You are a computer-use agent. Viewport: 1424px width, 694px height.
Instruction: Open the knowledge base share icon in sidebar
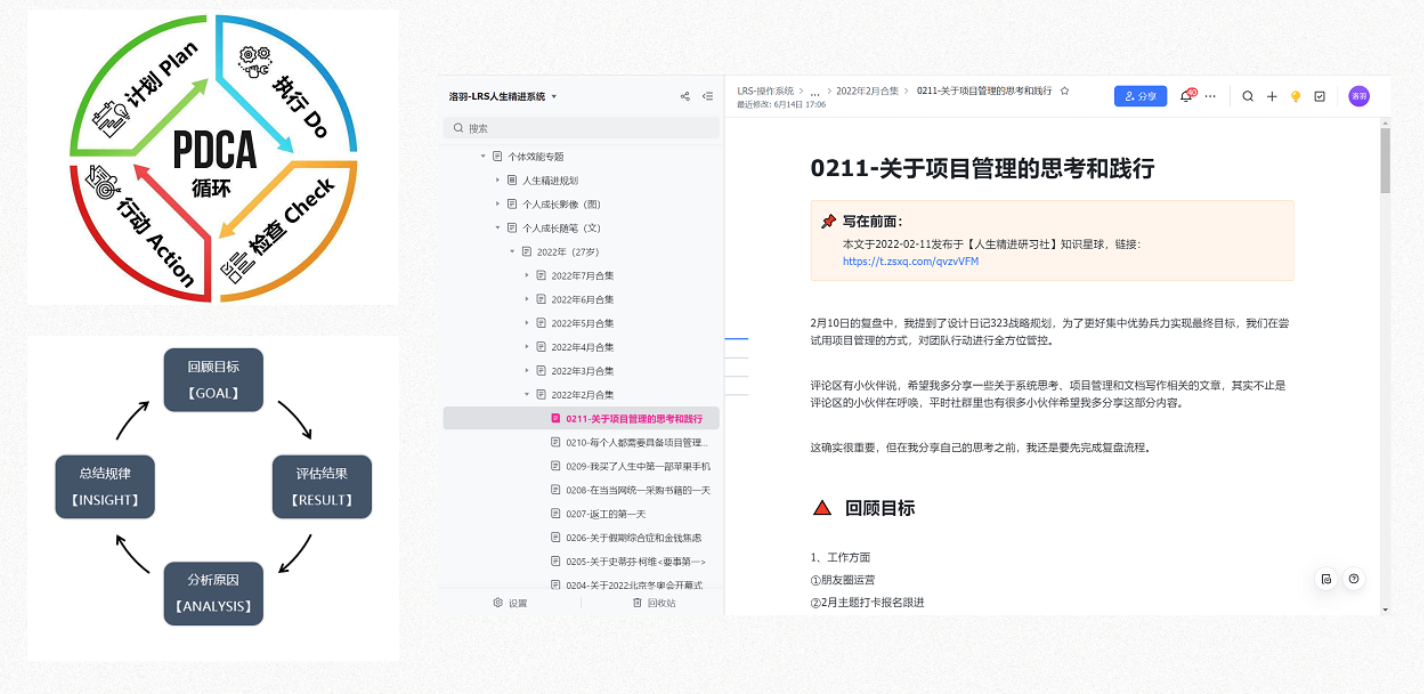pos(685,97)
